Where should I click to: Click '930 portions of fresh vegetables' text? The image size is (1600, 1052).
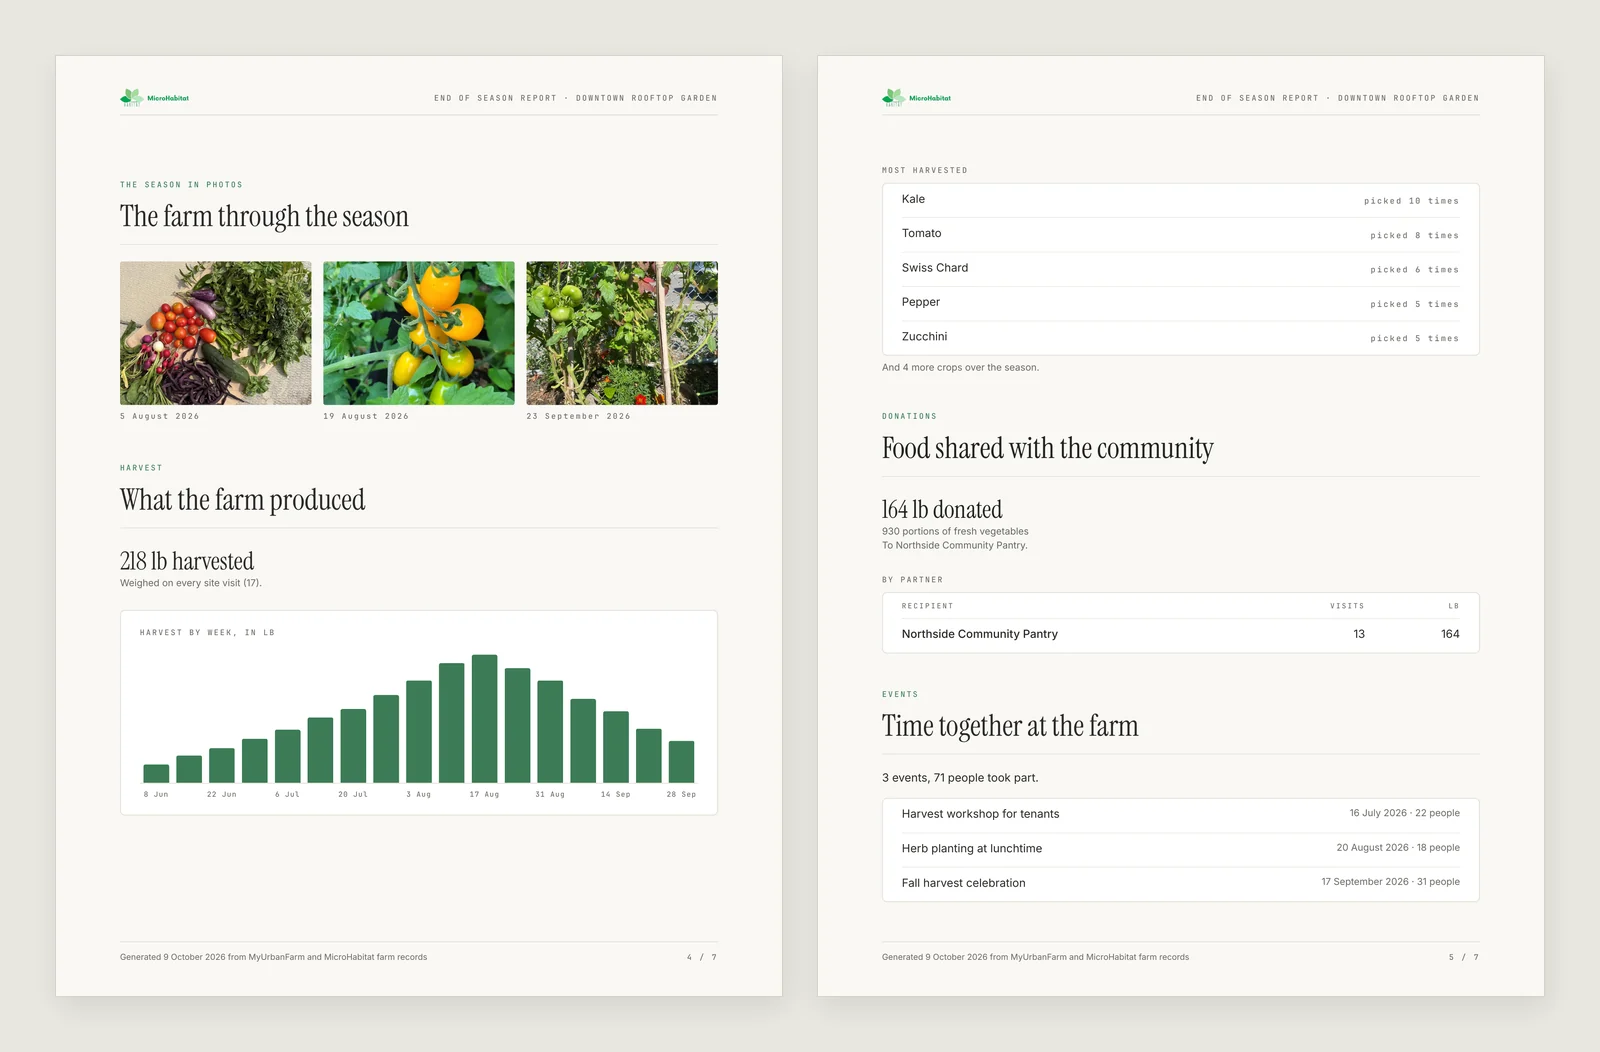coord(955,531)
